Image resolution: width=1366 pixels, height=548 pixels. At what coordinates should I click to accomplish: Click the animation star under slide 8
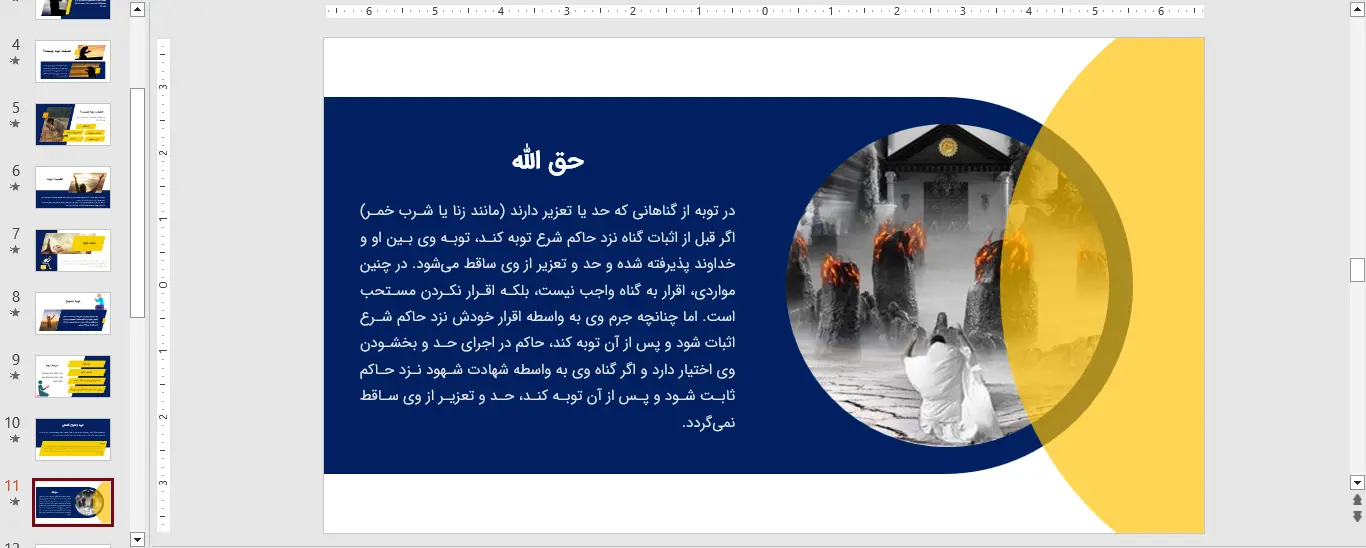(x=14, y=313)
